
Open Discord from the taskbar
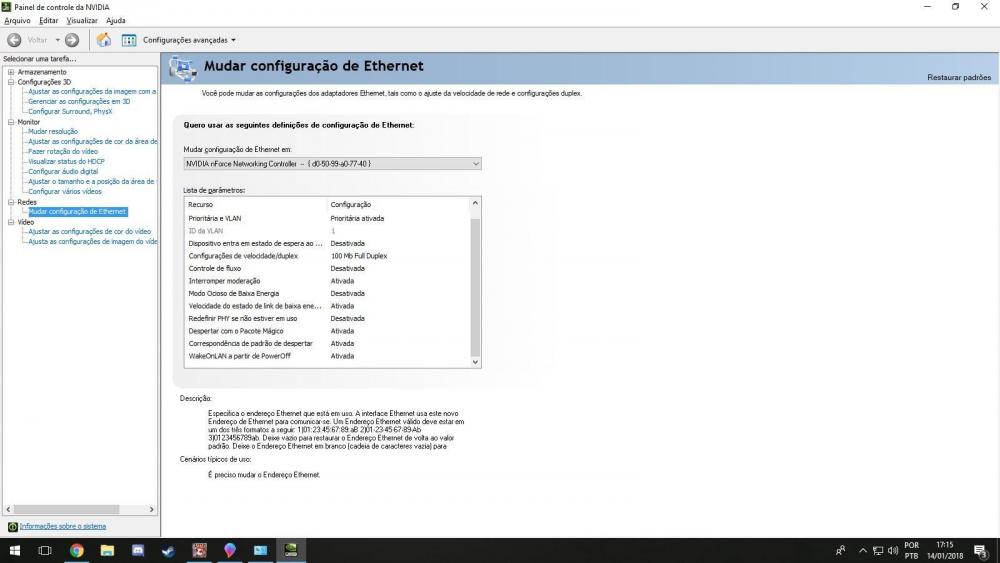(x=138, y=551)
